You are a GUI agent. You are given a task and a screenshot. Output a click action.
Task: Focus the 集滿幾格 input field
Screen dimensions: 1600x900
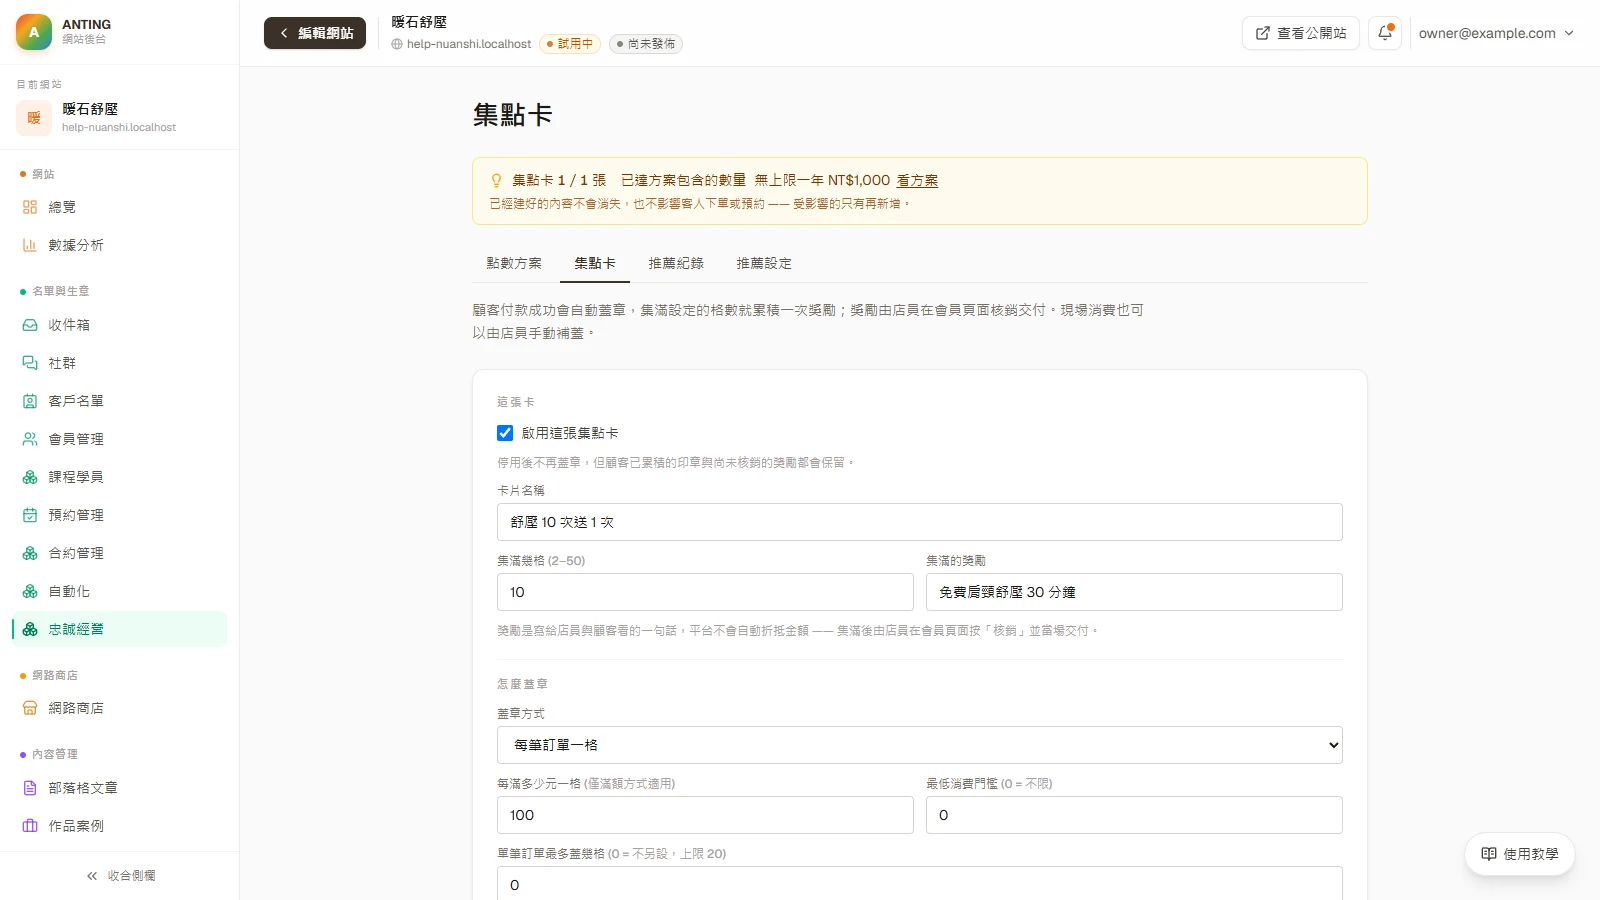pyautogui.click(x=705, y=592)
